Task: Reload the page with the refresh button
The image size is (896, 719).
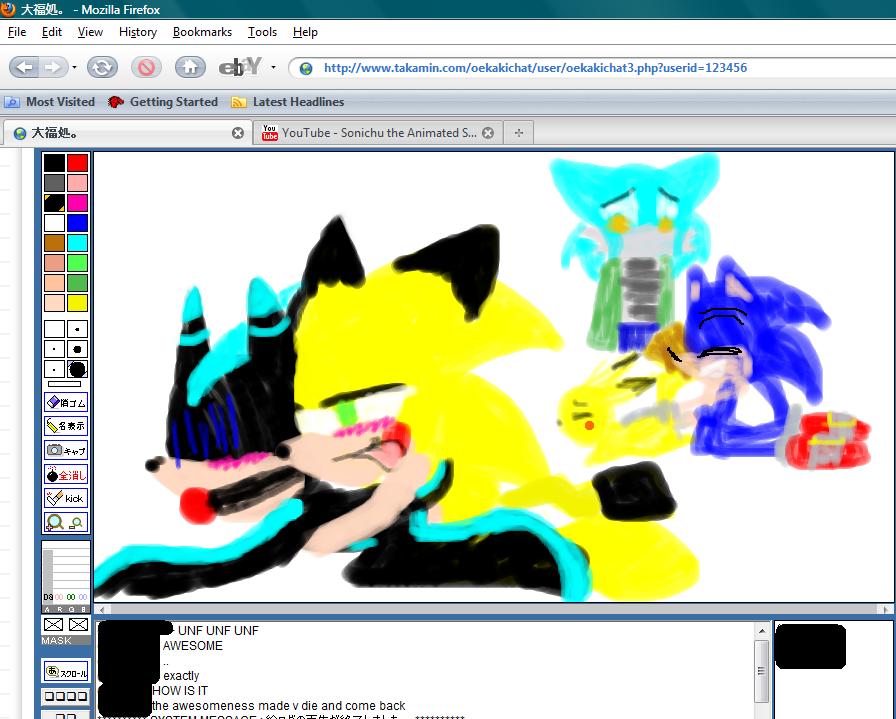Action: 101,67
